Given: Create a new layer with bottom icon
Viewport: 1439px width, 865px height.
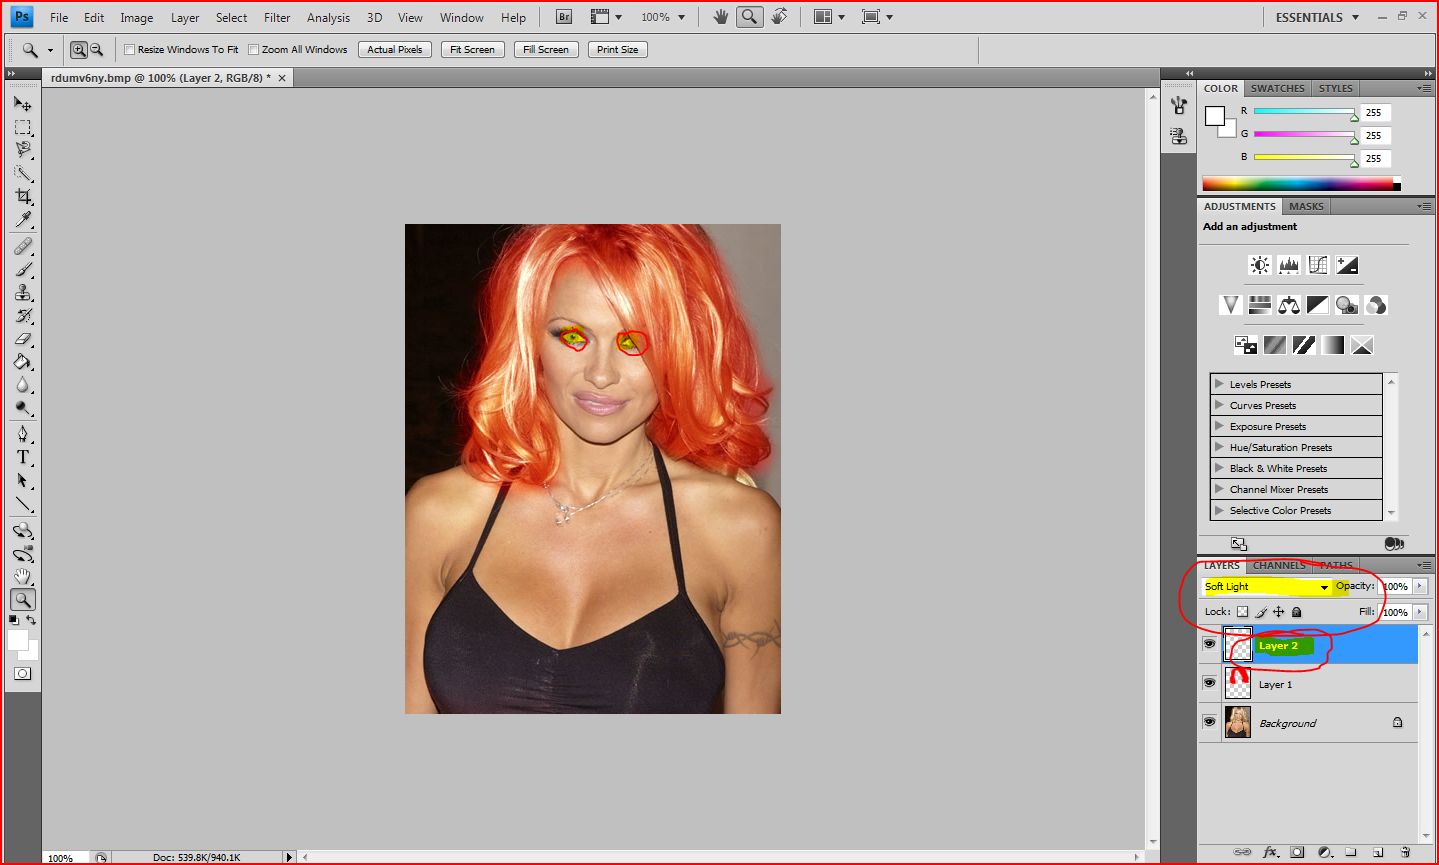Looking at the screenshot, I should (x=1378, y=853).
